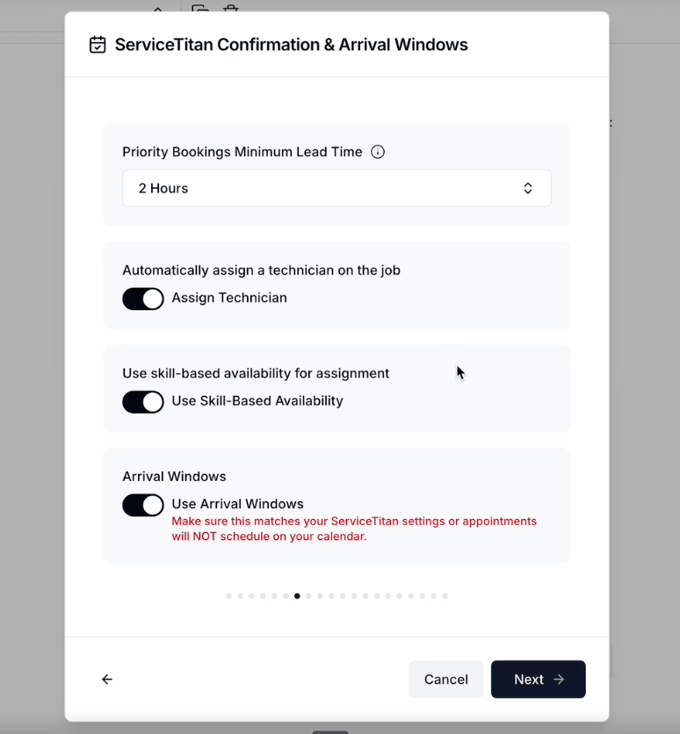
Task: Click the active dark pagination dot
Action: [x=297, y=596]
